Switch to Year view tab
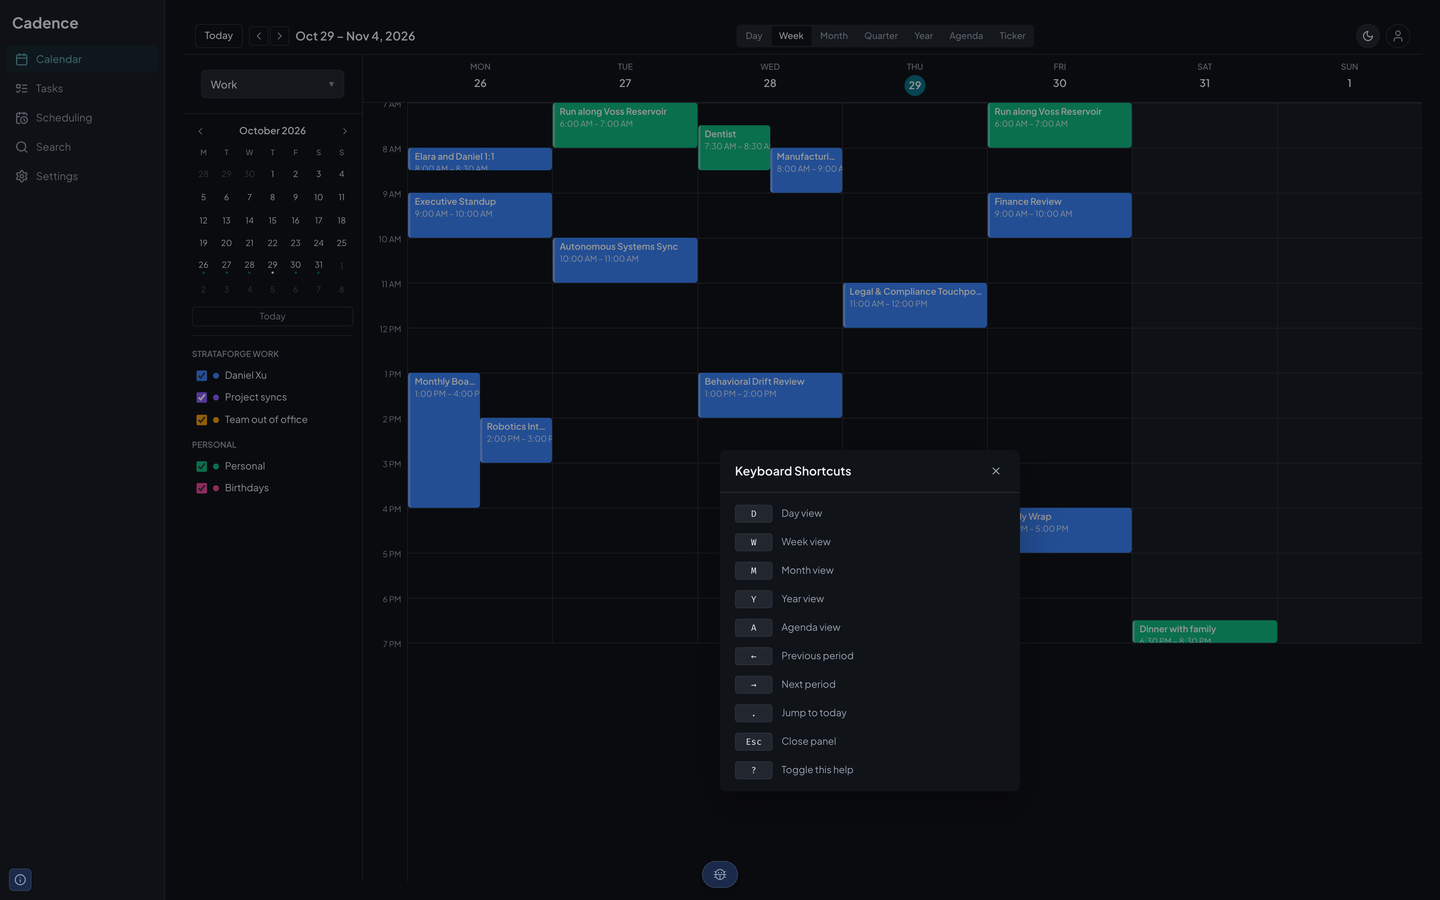 coord(924,36)
